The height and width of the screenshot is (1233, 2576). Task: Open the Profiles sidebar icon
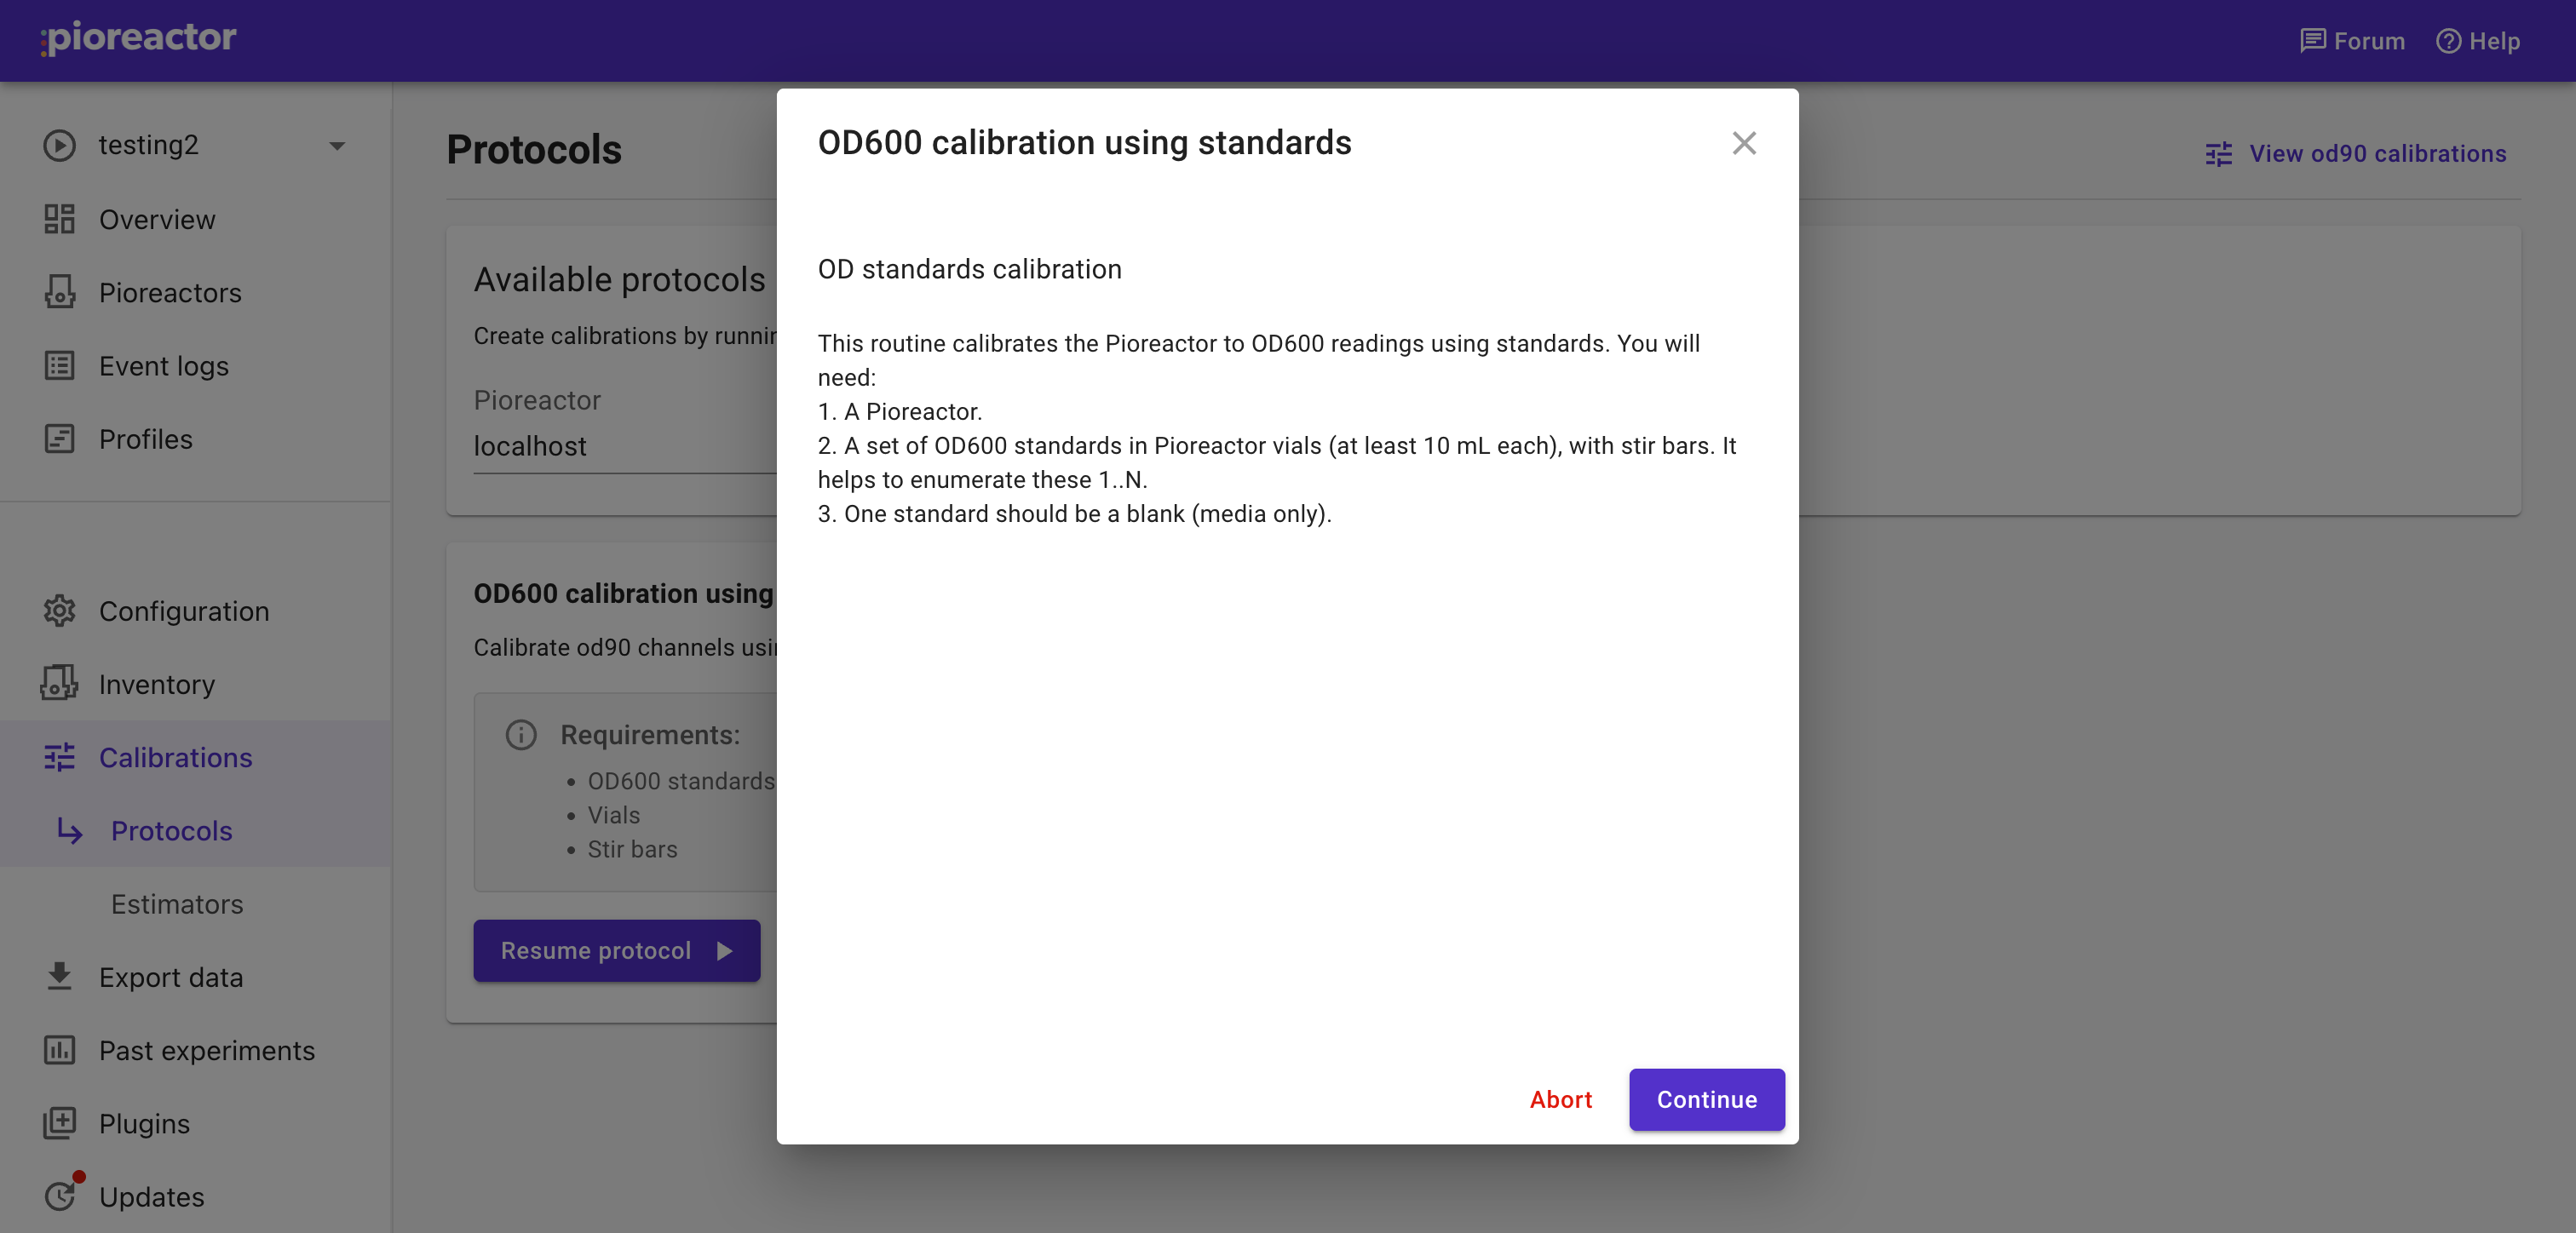tap(59, 439)
